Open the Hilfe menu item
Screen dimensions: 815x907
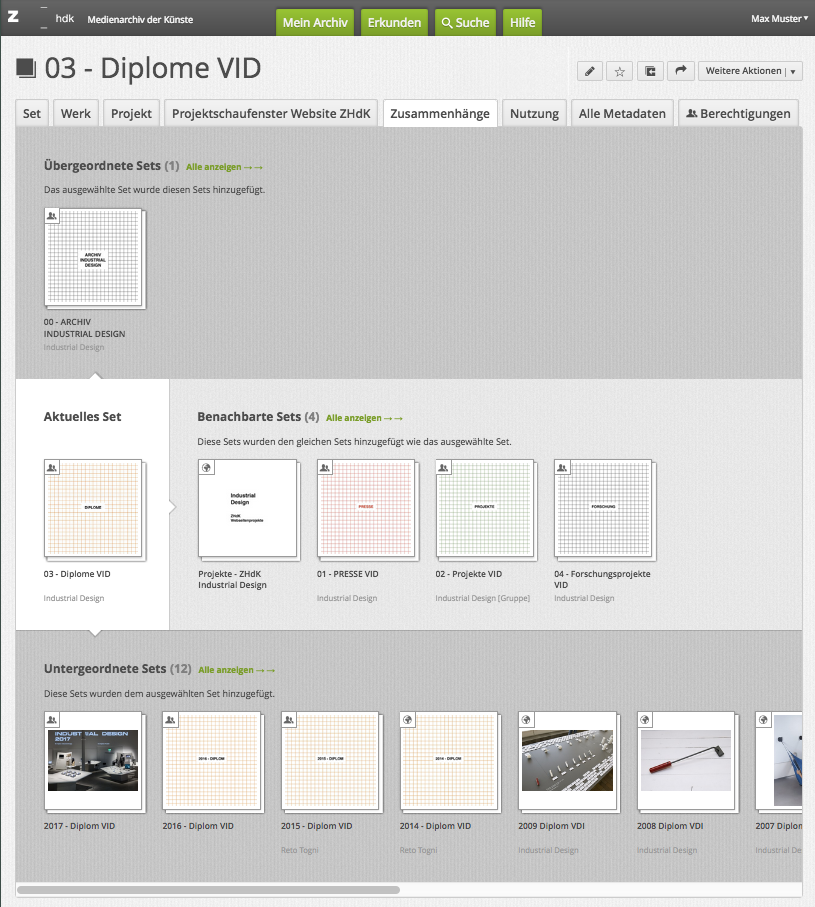(x=521, y=22)
